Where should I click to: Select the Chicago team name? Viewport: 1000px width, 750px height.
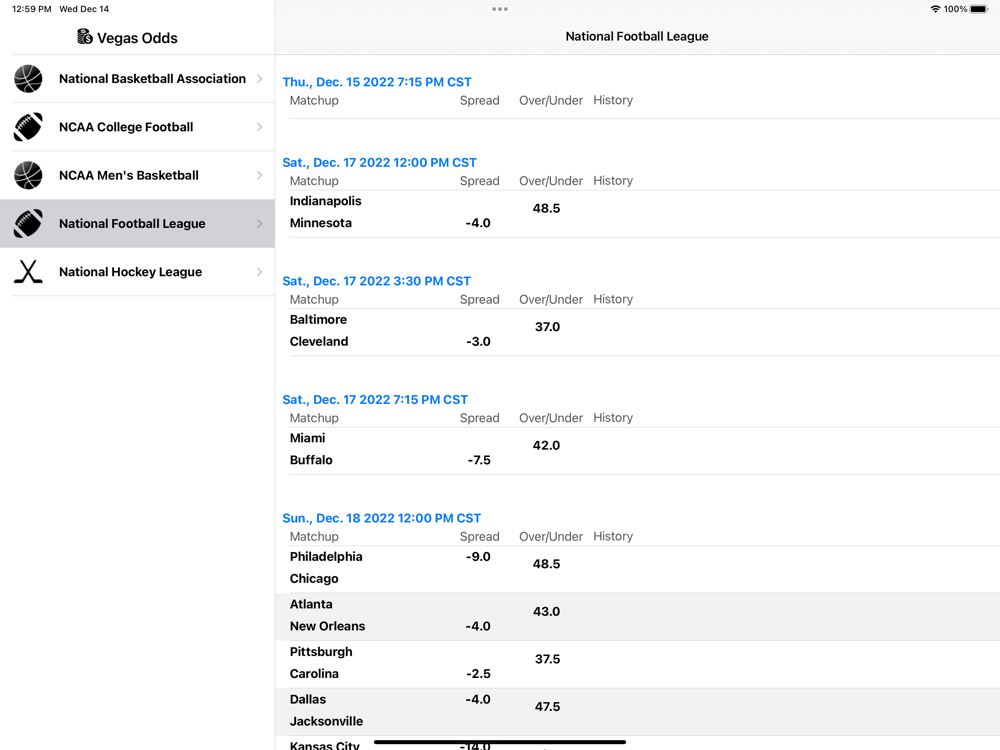314,578
